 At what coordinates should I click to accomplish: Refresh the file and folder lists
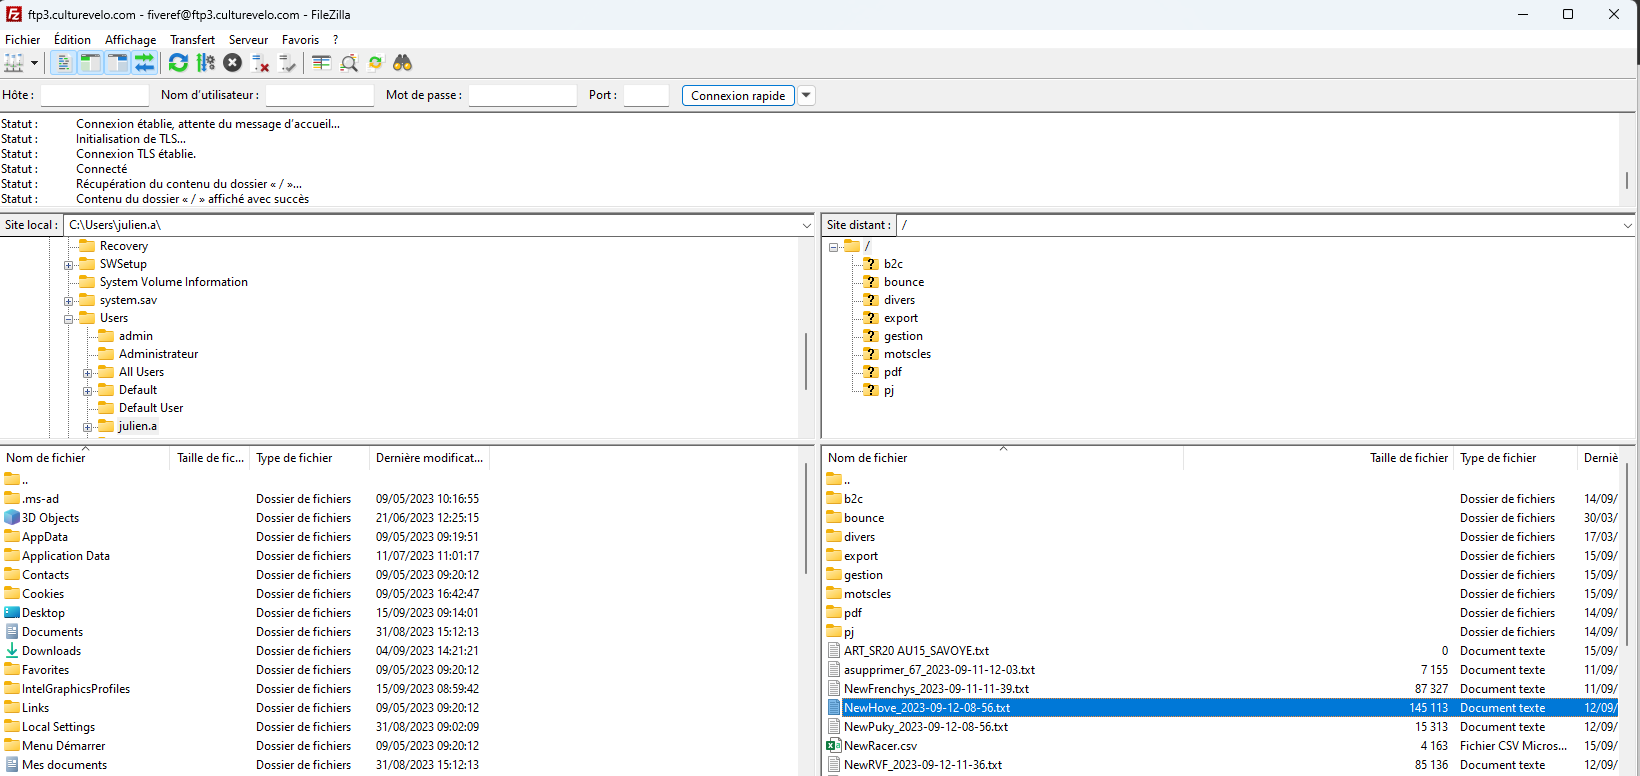[178, 63]
